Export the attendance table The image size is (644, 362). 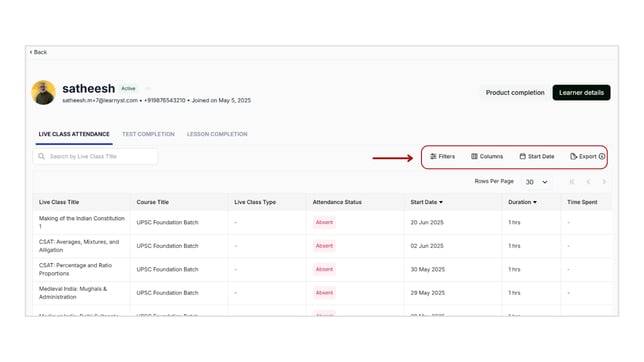583,157
